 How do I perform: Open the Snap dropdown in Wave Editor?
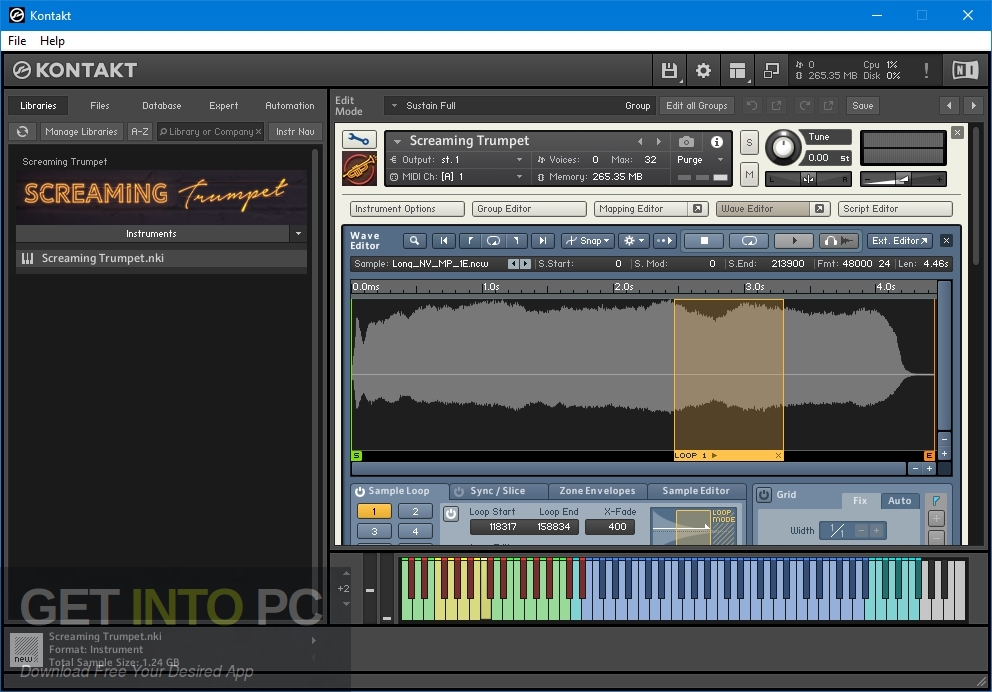(588, 241)
